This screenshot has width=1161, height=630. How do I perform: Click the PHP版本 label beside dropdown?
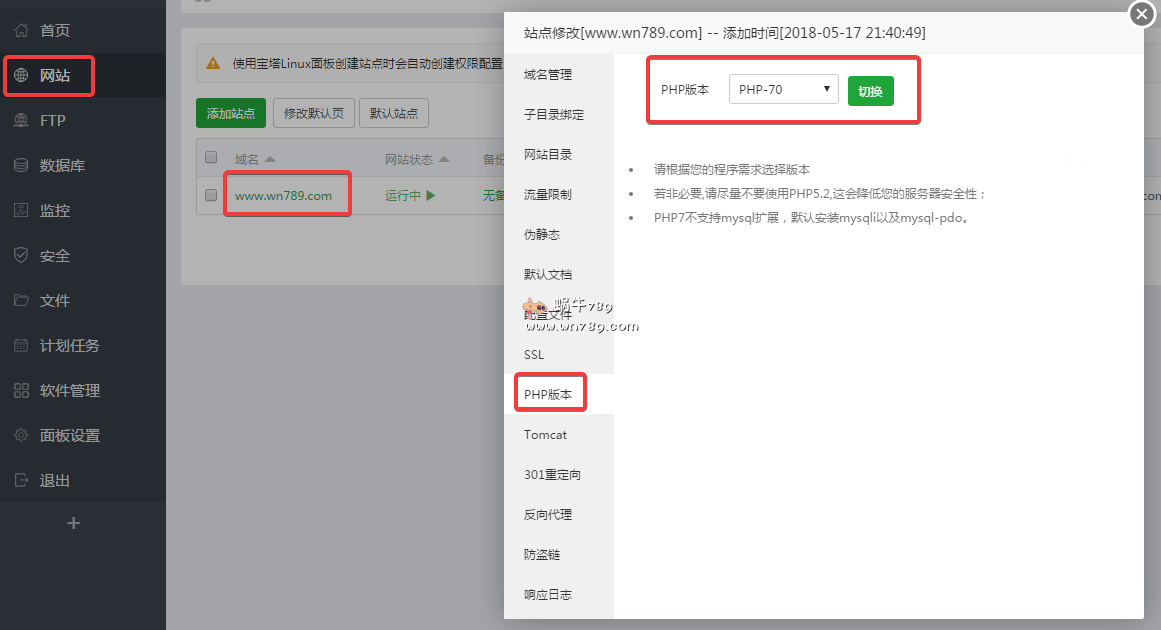[x=685, y=90]
